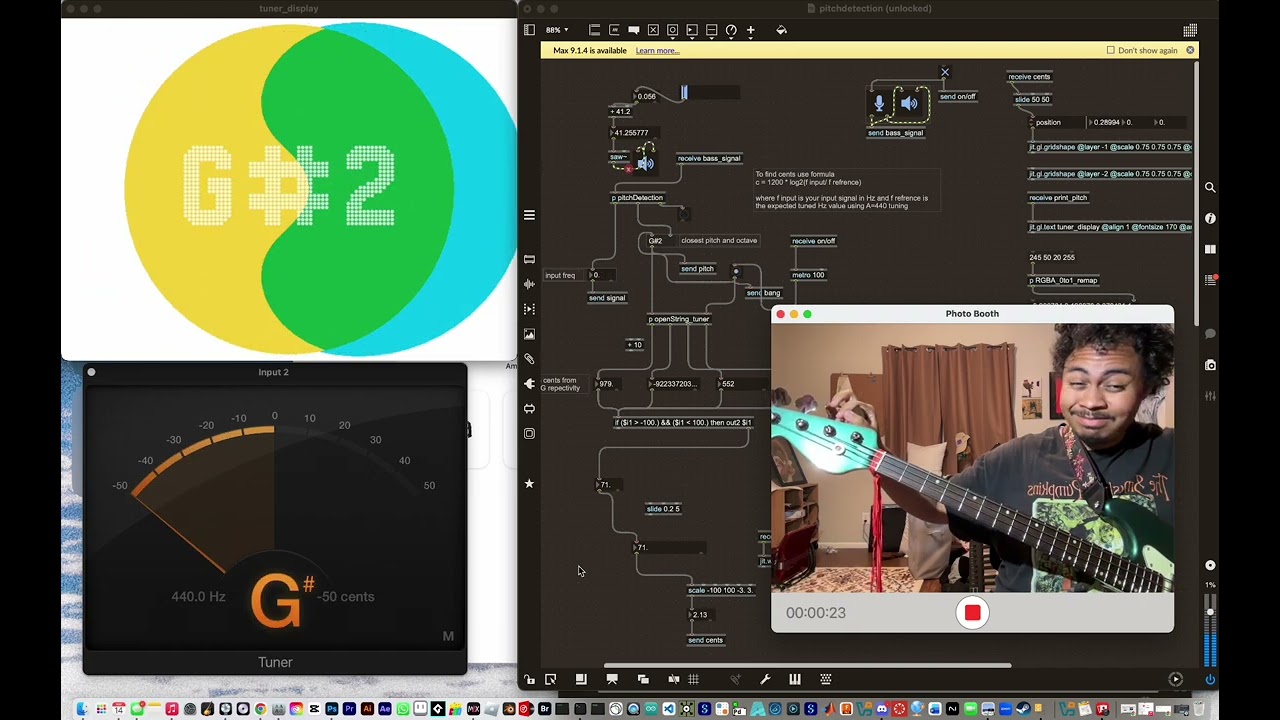Move the patcher horizontal scrollbar

807,665
